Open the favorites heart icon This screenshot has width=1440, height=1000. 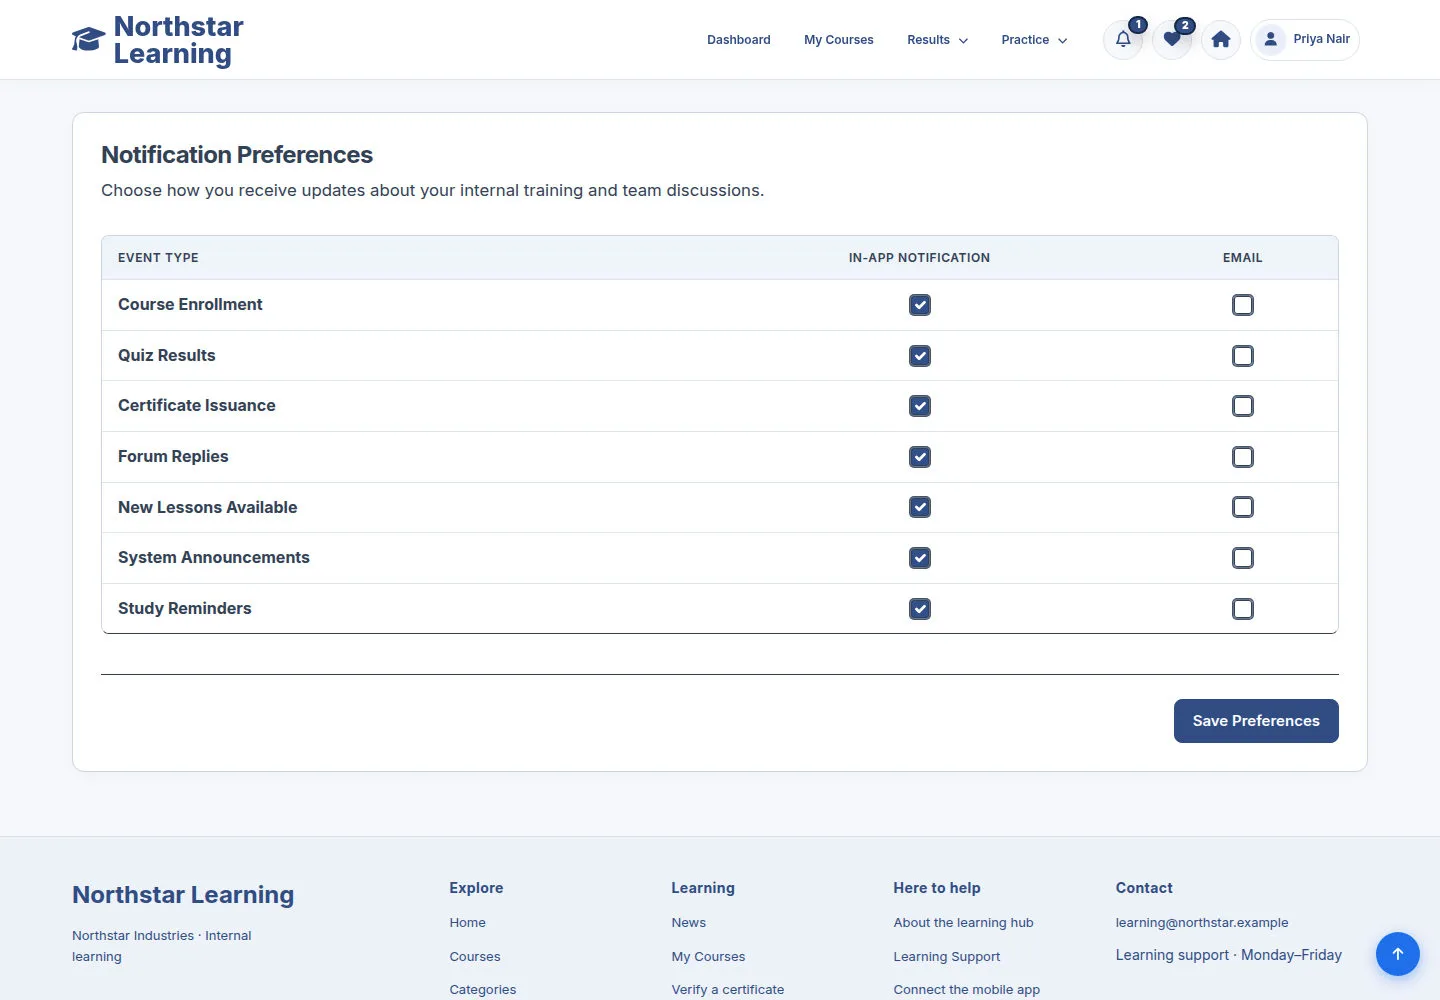(1172, 40)
